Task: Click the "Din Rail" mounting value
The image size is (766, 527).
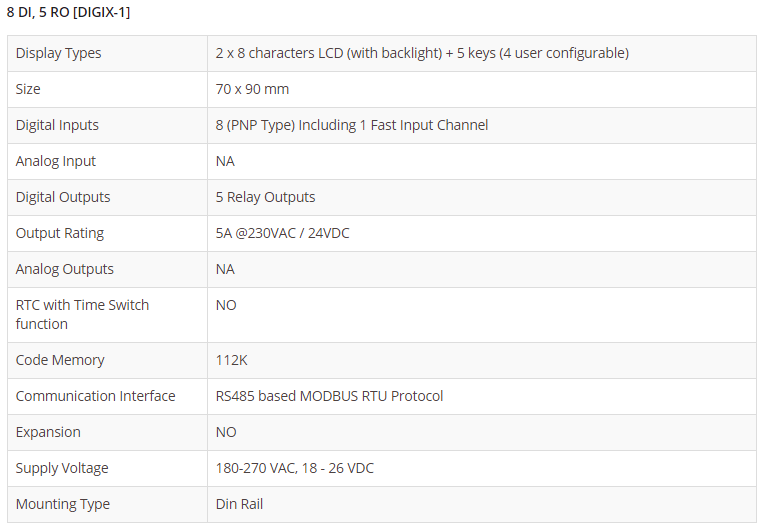Action: click(239, 504)
